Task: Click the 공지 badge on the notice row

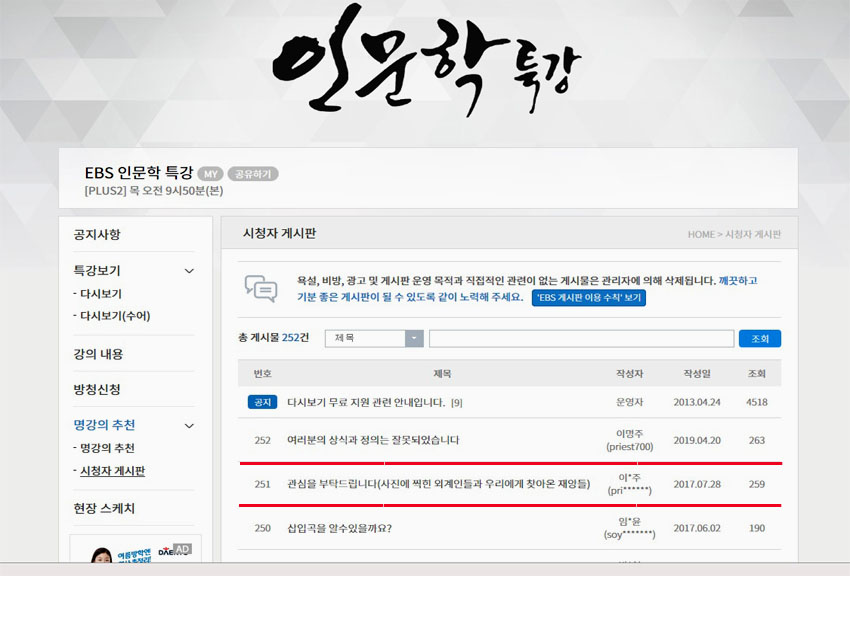Action: point(262,402)
